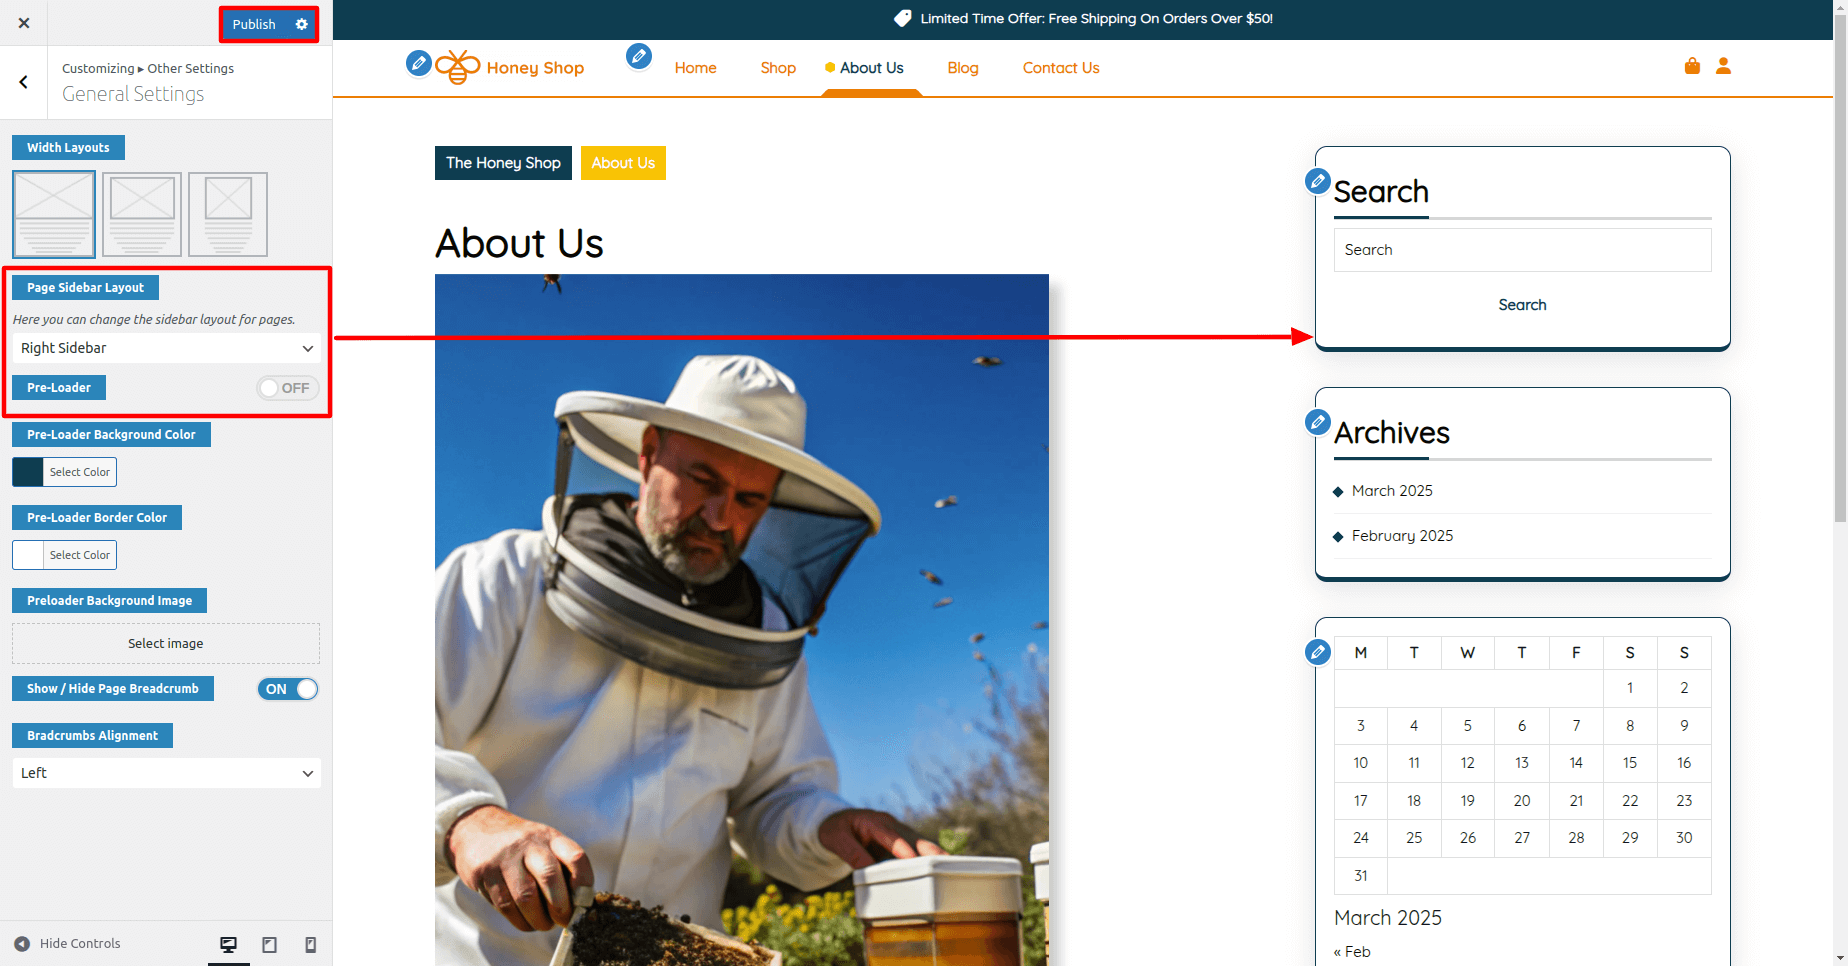Click the edit pencil on Archives widget
Image resolution: width=1848 pixels, height=966 pixels.
click(x=1318, y=422)
